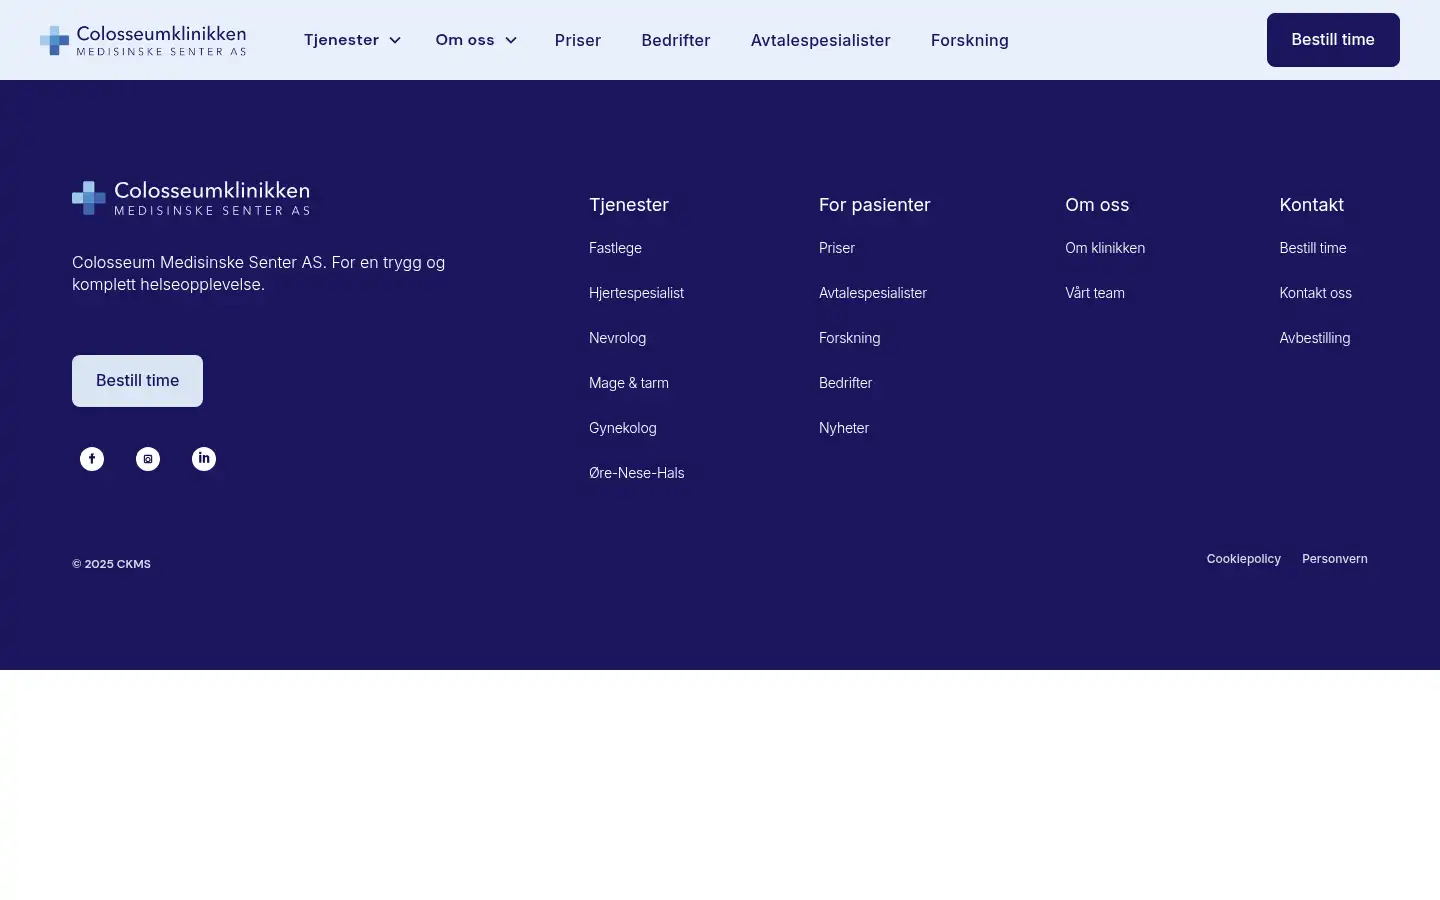Click the dark Bestill time header button

(x=1333, y=40)
